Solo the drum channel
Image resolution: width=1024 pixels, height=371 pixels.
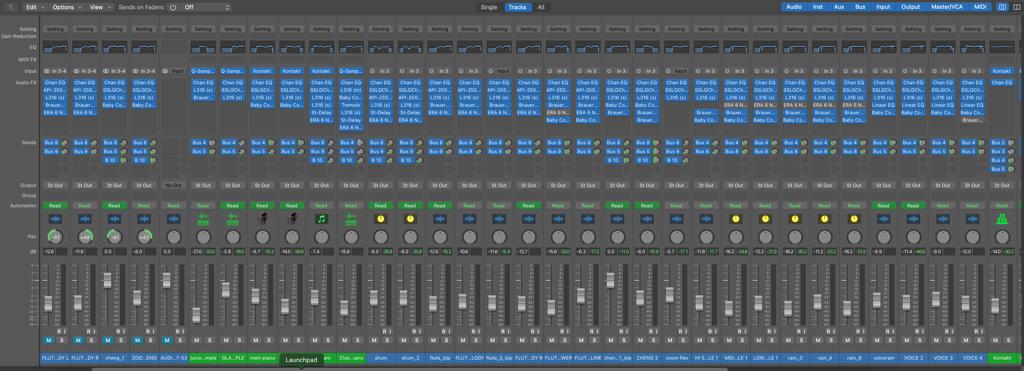pos(387,340)
